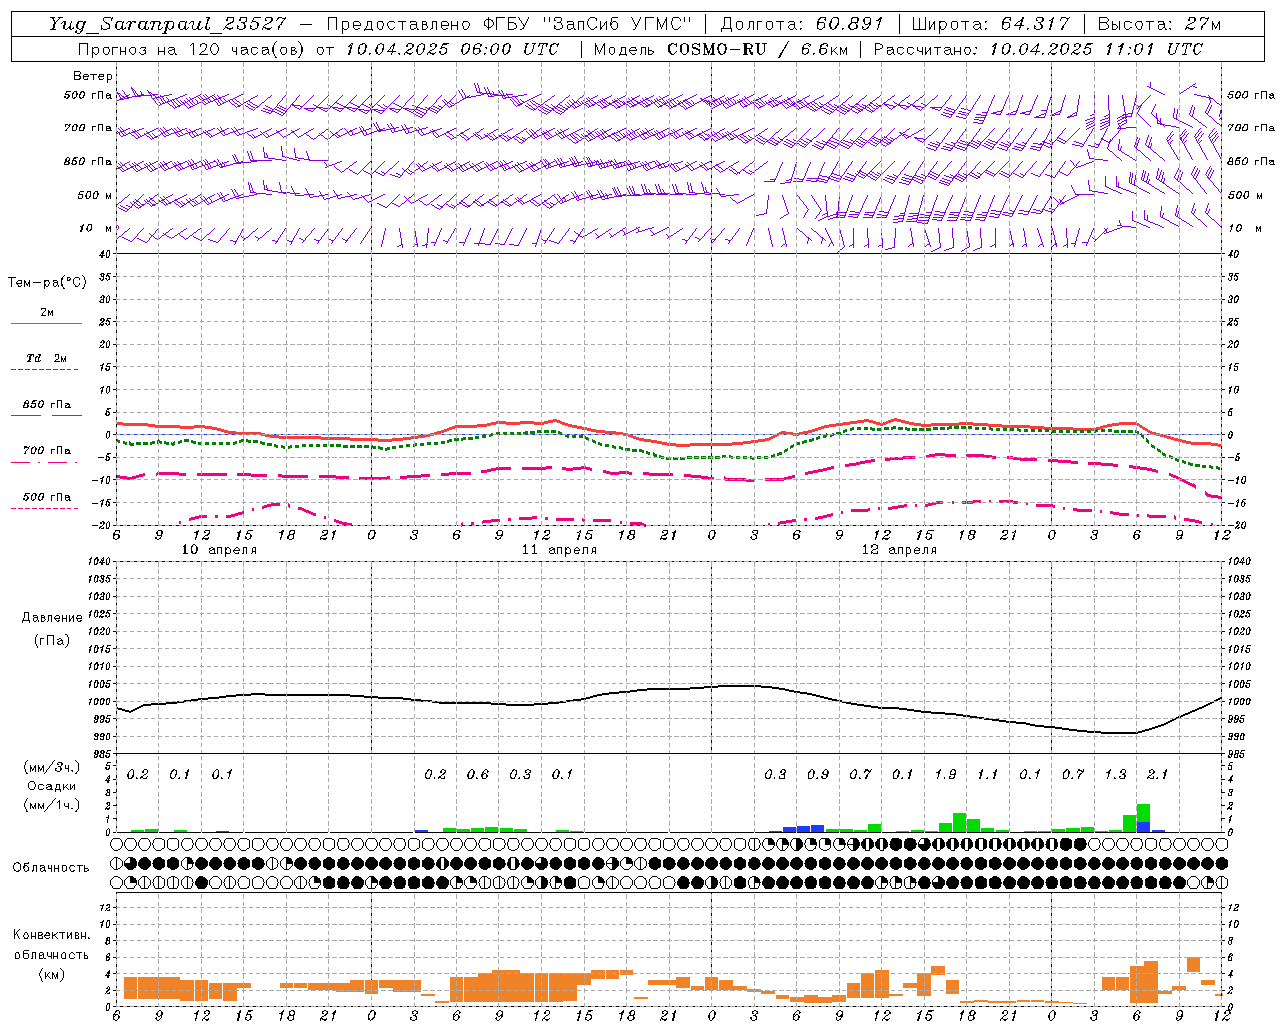Click the calculation time Рассчитано: 10.04.2025 11:01 UTC

(x=1038, y=49)
